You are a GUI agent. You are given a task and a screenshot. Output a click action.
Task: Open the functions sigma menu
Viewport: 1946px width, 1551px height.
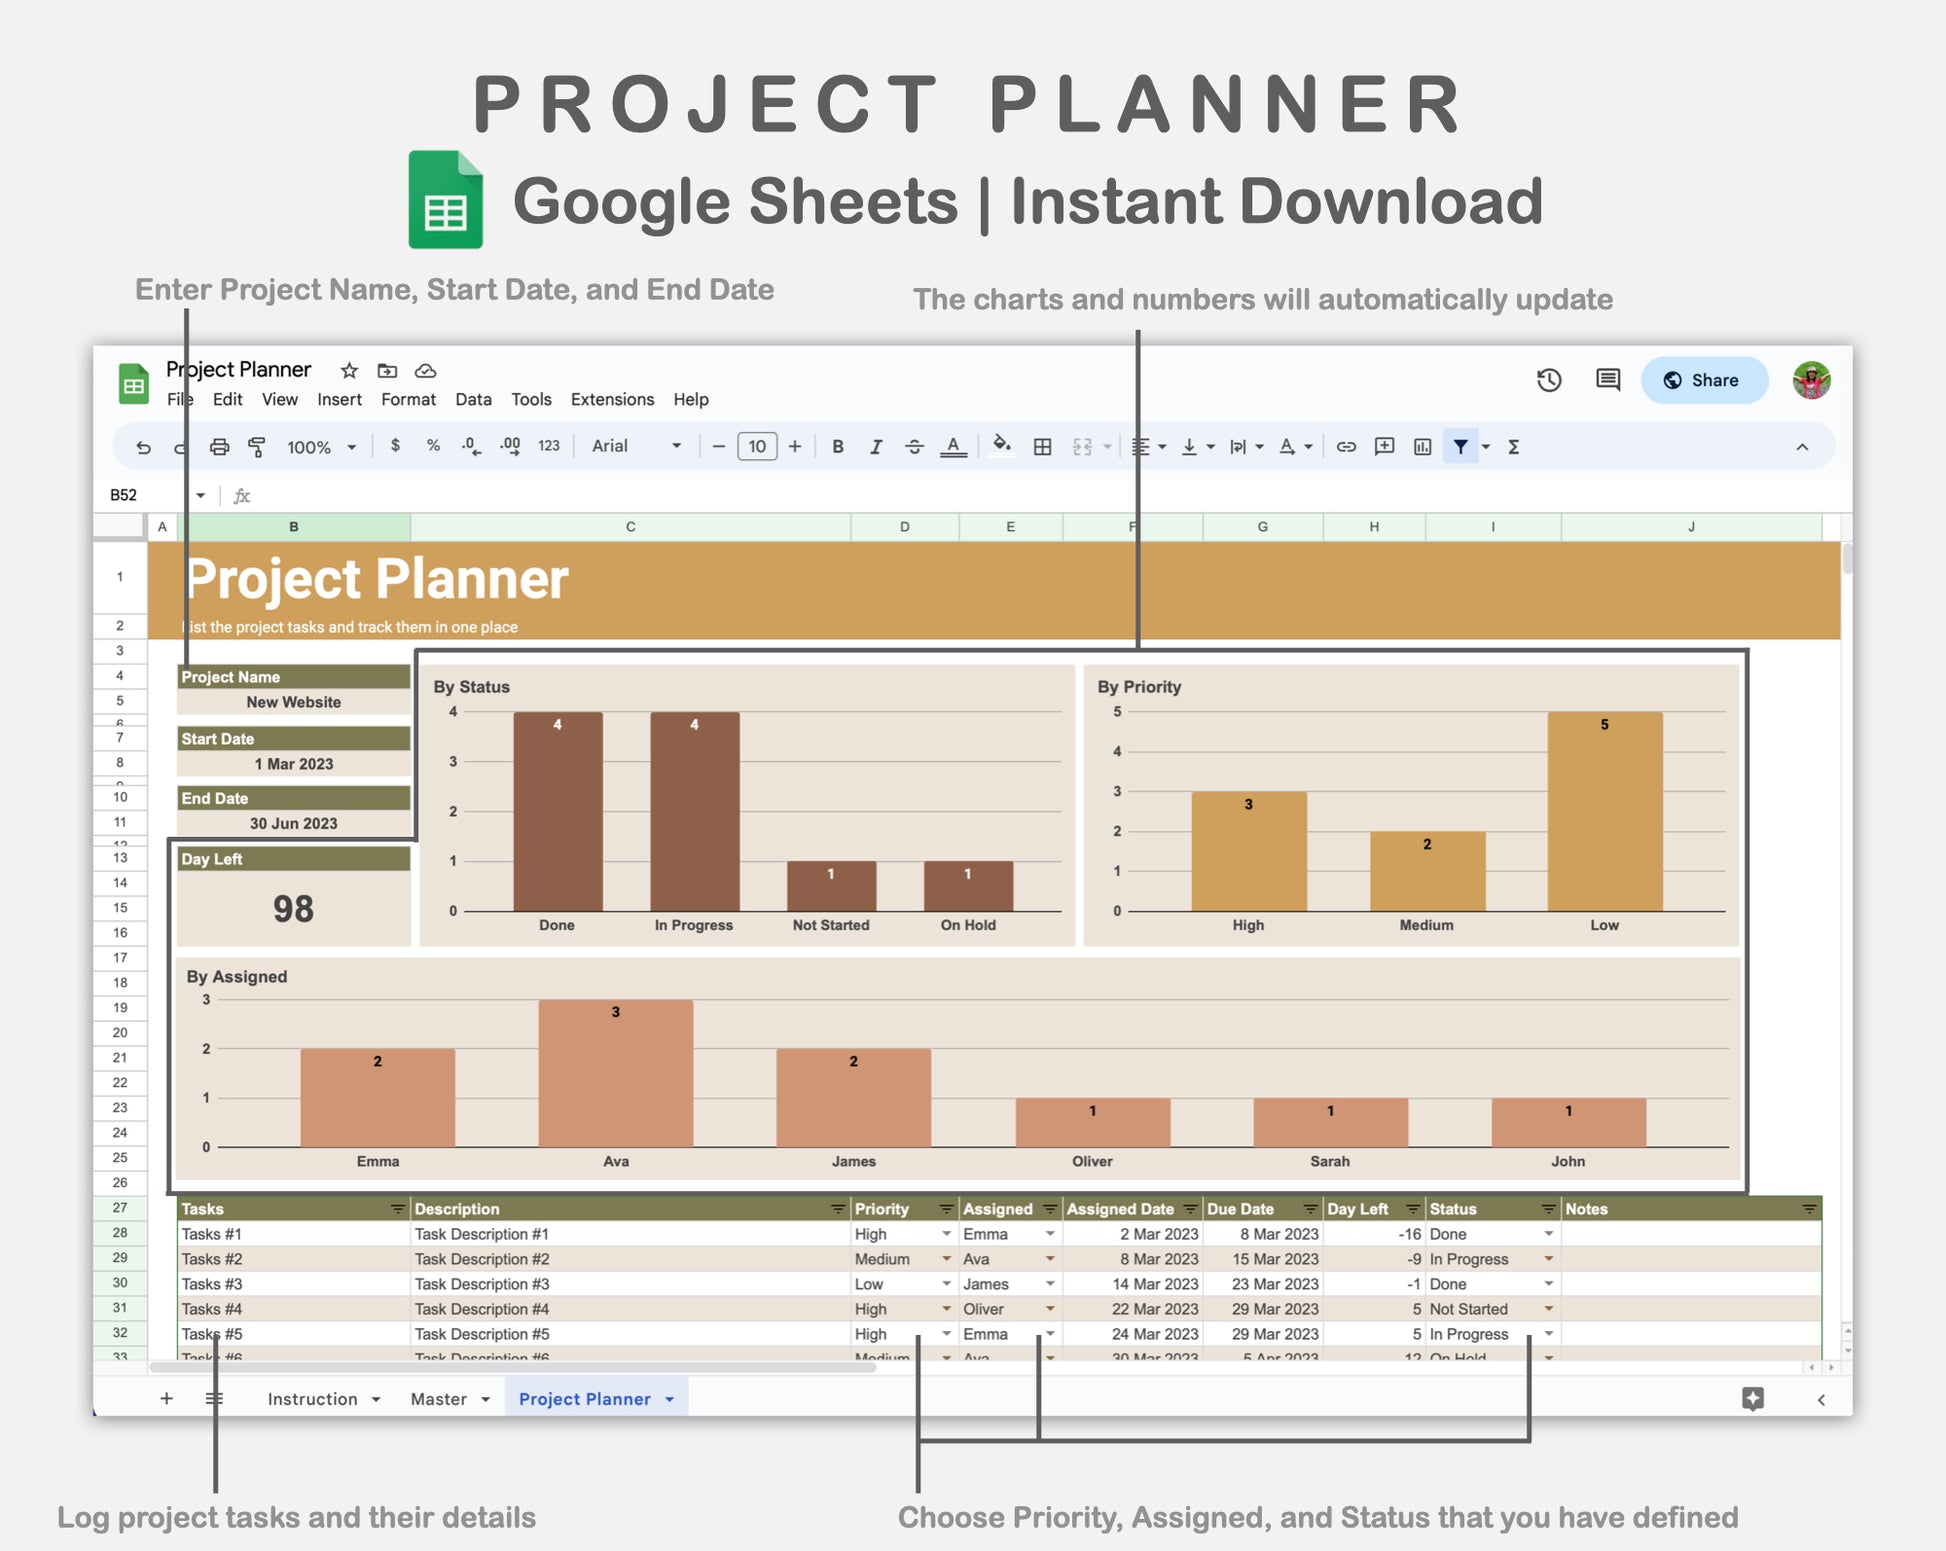(x=1514, y=447)
